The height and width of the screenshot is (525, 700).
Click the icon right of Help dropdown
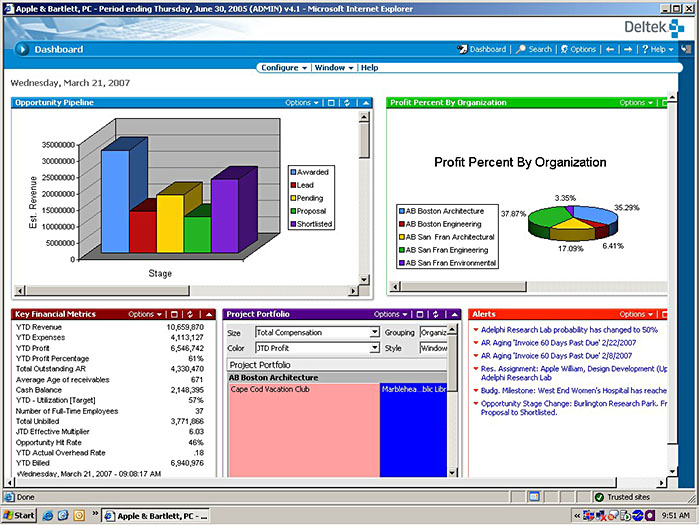[x=686, y=49]
